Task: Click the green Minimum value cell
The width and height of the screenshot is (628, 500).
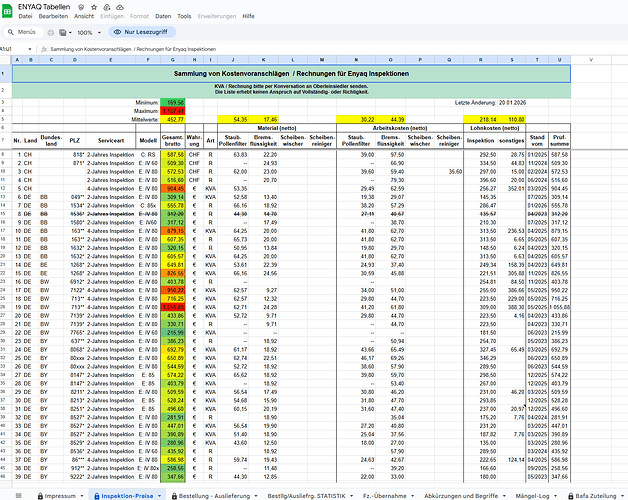Action: point(175,103)
